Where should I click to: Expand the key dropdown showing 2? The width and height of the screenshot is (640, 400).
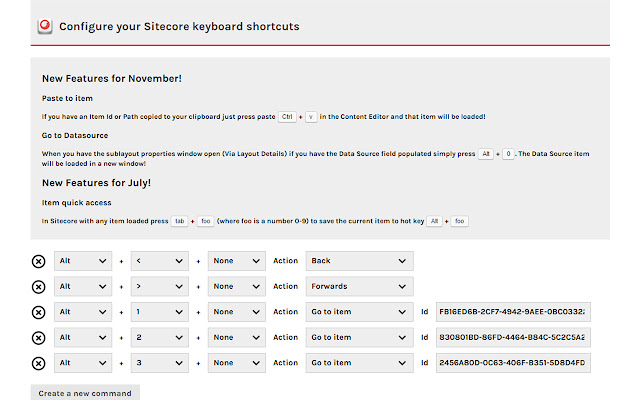point(160,338)
